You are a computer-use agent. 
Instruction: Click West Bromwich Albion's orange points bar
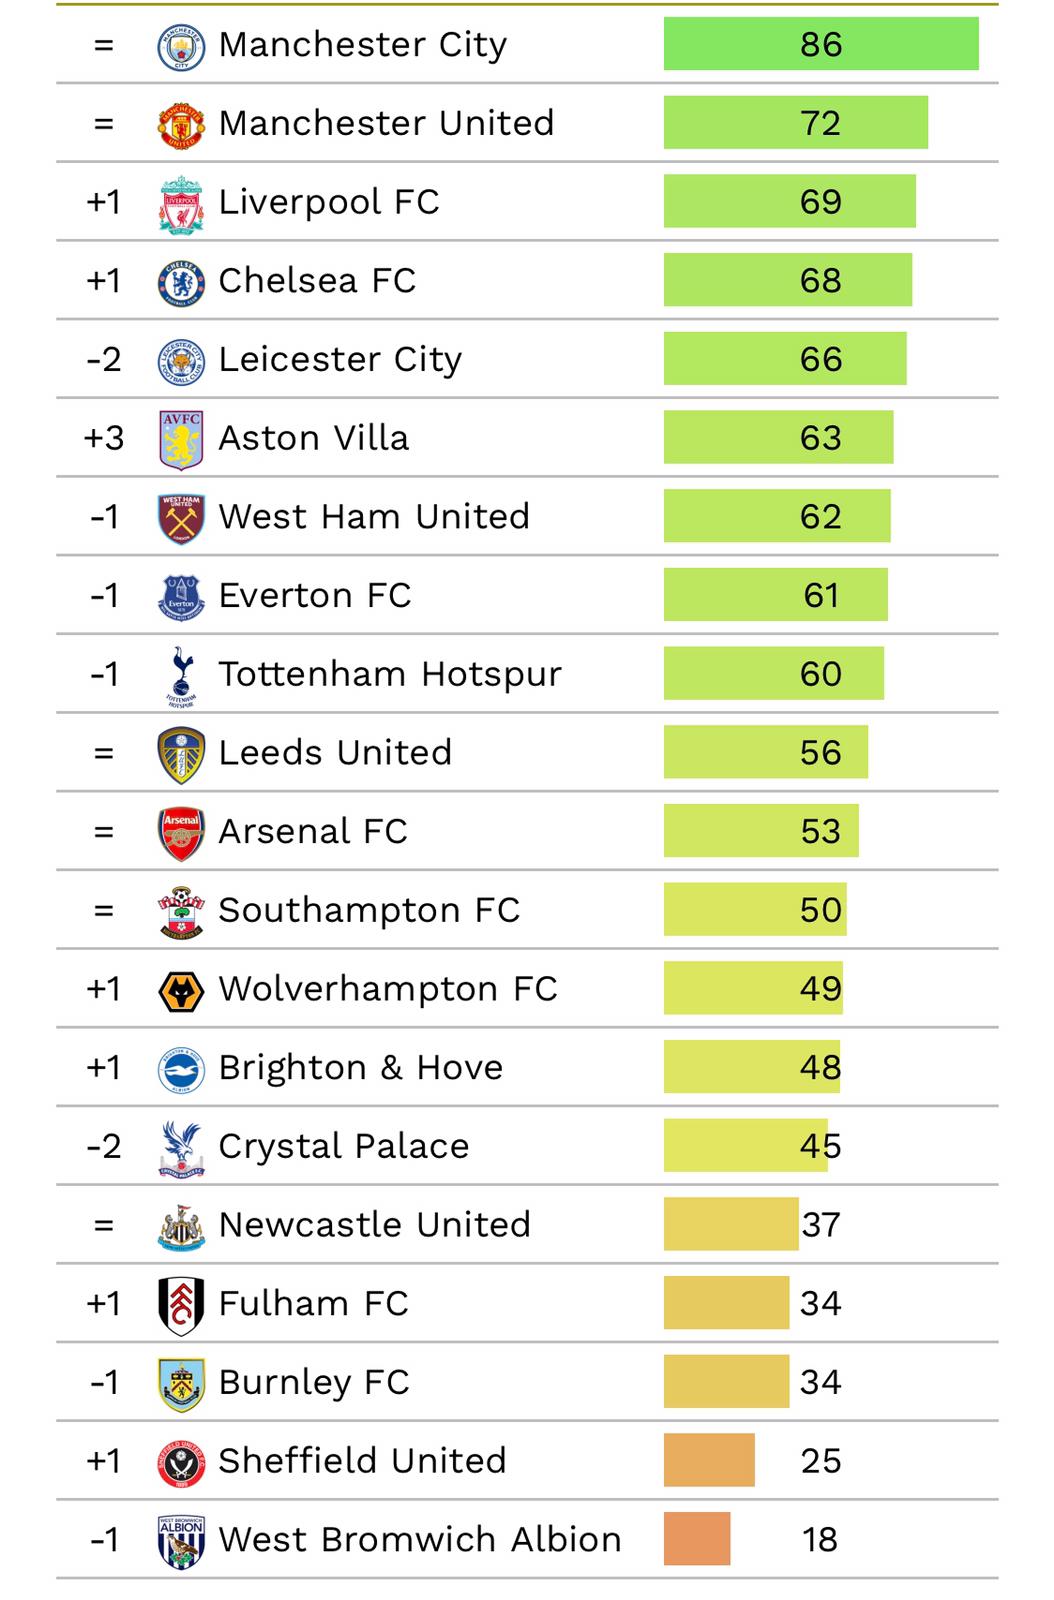coord(697,1540)
